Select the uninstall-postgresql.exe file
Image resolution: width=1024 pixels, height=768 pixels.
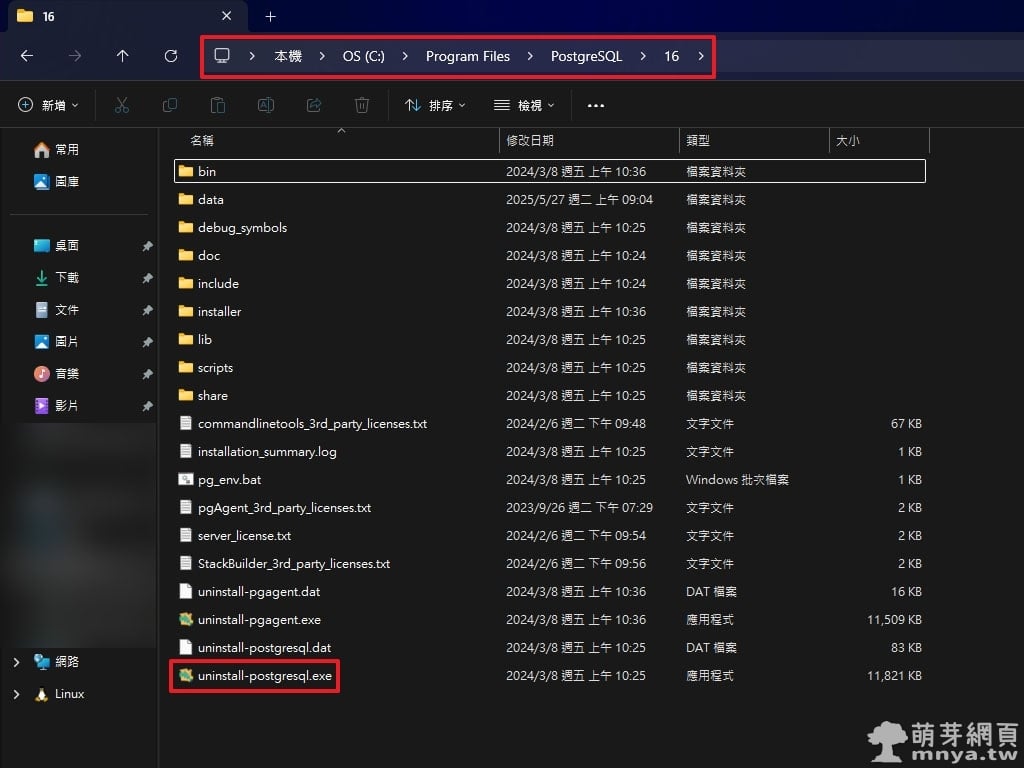(264, 676)
